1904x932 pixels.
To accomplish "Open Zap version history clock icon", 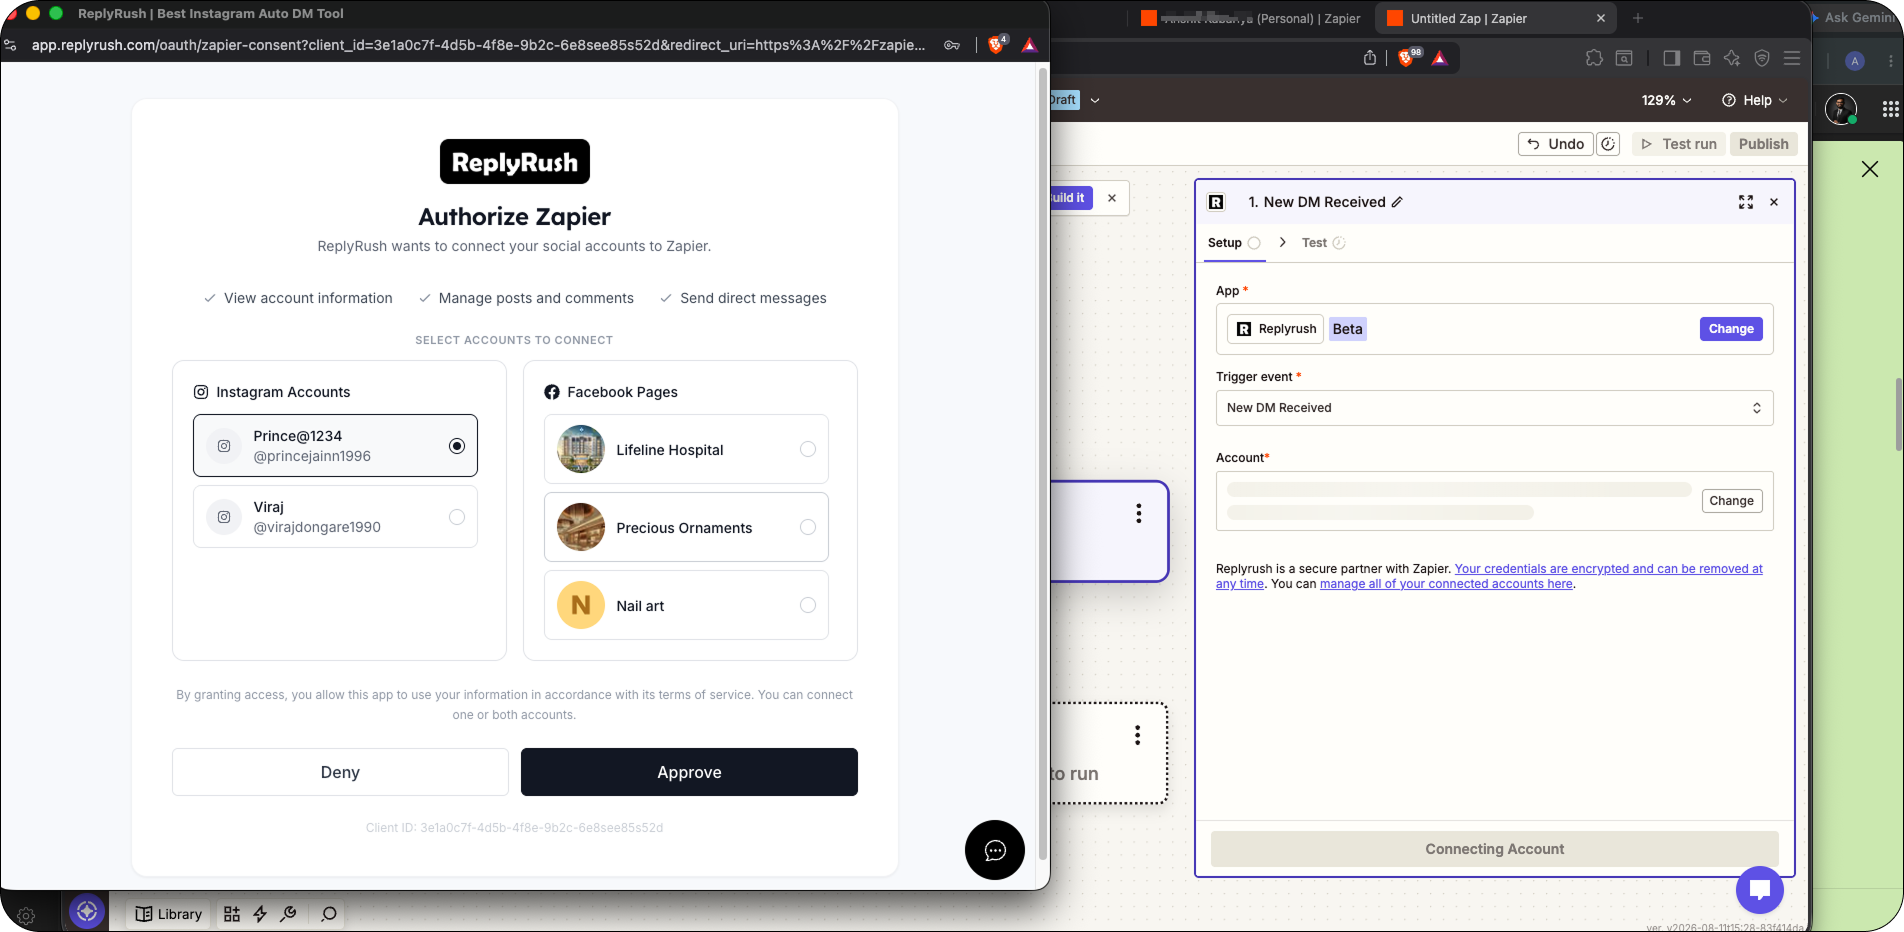I will coord(1608,144).
